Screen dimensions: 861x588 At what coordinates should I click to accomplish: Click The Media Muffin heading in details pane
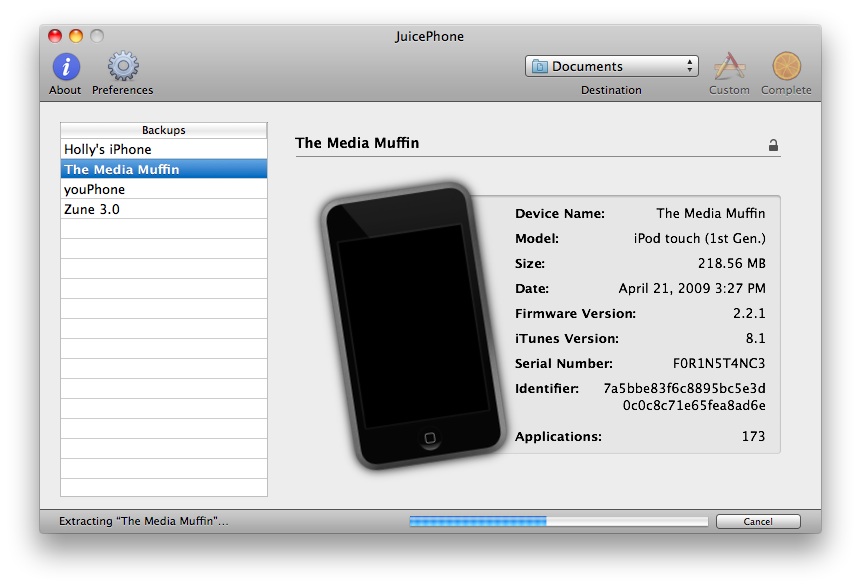tap(357, 143)
